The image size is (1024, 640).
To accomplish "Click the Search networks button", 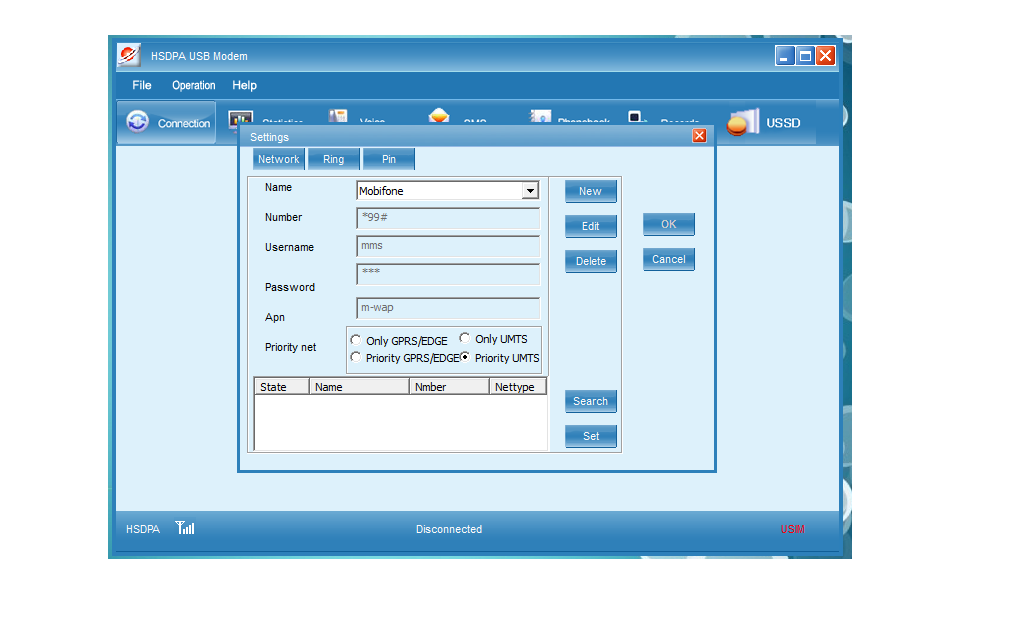I will 590,401.
